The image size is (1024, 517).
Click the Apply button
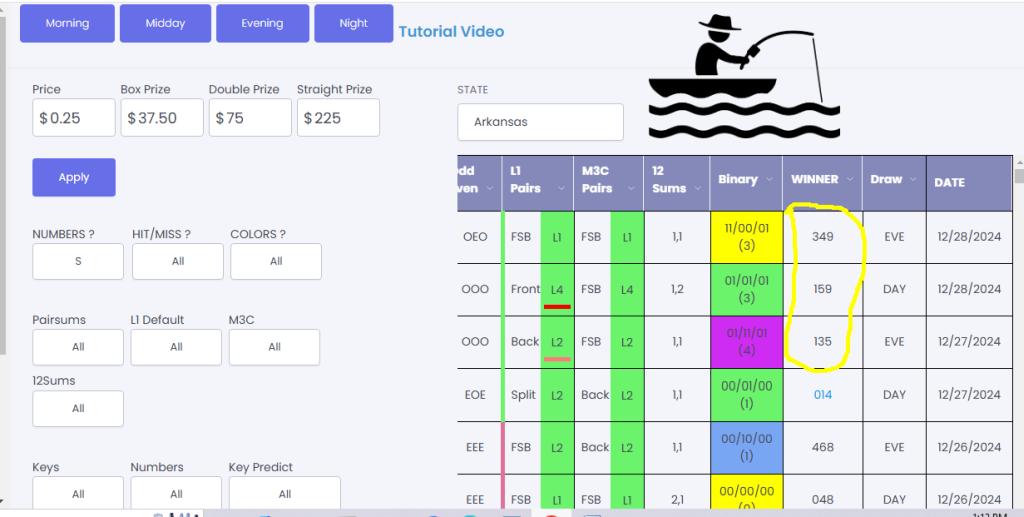(74, 178)
